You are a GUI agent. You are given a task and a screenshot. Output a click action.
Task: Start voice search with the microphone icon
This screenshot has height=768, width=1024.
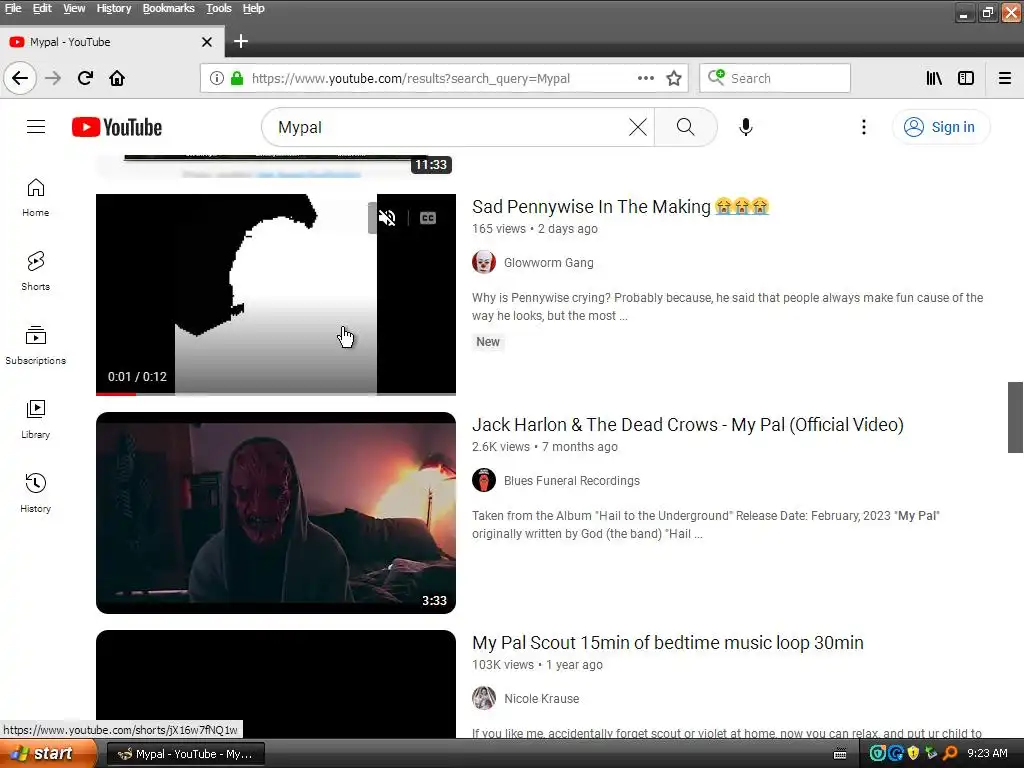(746, 127)
